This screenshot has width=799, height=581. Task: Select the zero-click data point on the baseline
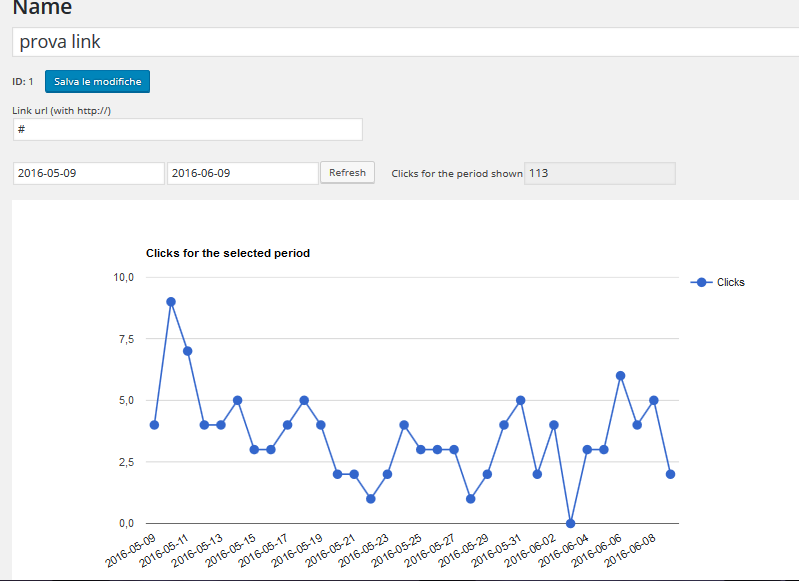tap(571, 523)
